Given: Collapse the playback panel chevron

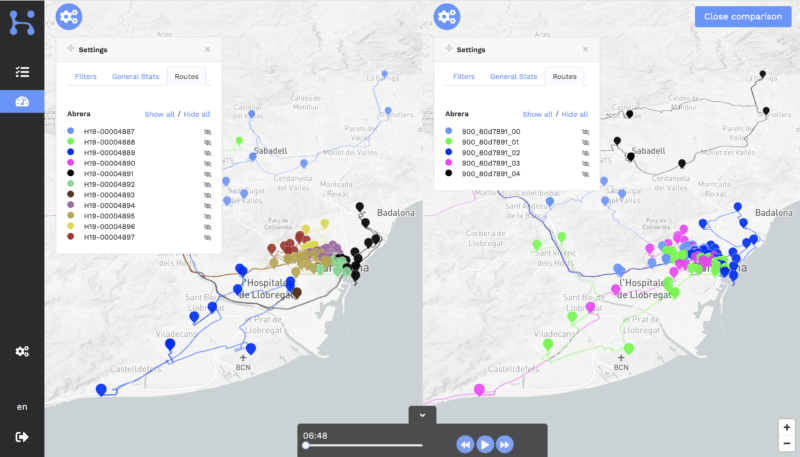Looking at the screenshot, I should click(x=422, y=414).
